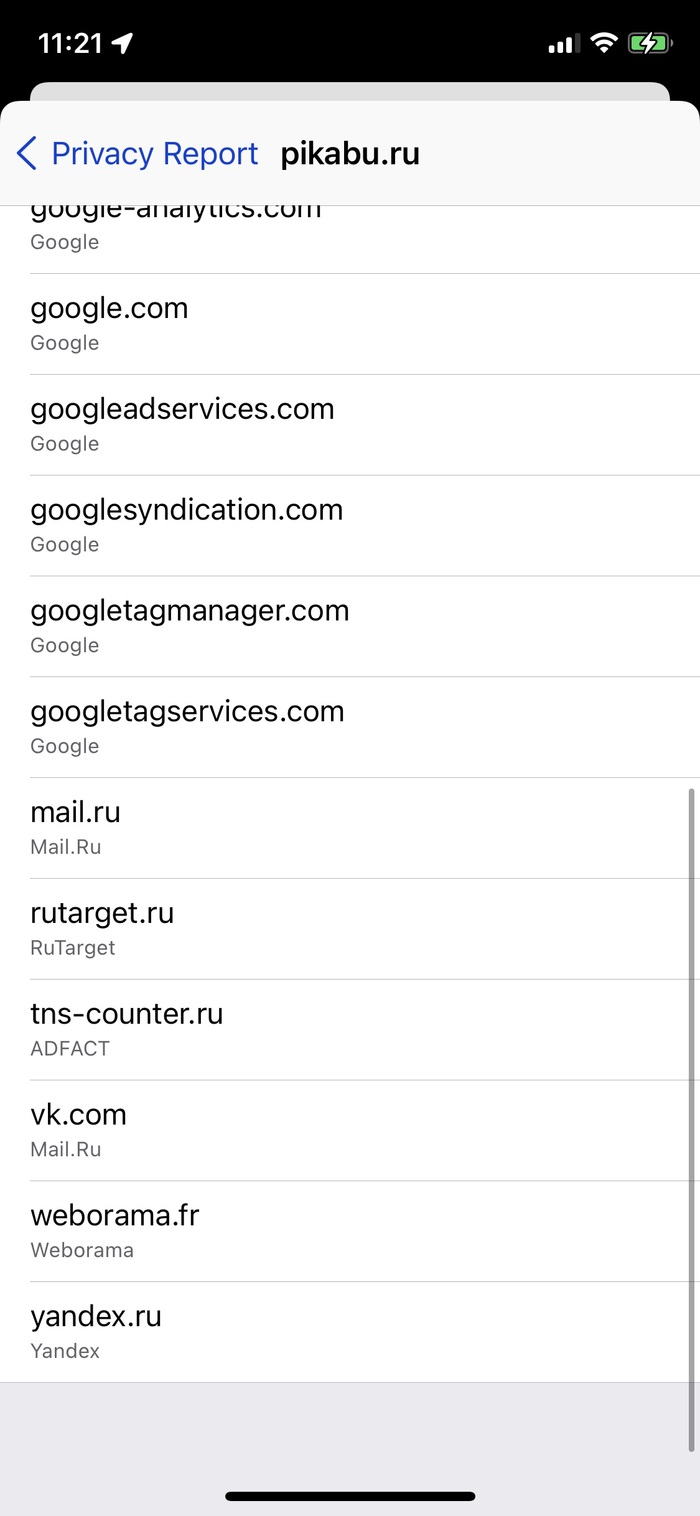The width and height of the screenshot is (700, 1516).
Task: Tap the home indicator bar
Action: pos(350,1496)
